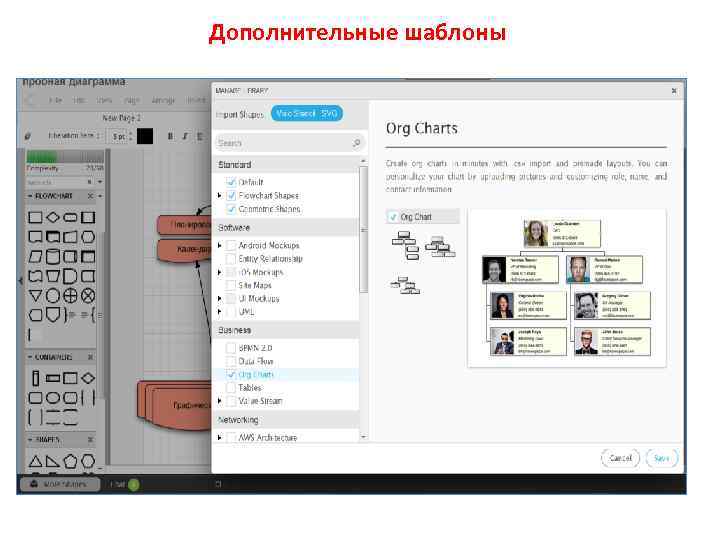720x540 pixels.
Task: Select the Paper Tape flowchart shape
Action: pyautogui.click(x=35, y=276)
